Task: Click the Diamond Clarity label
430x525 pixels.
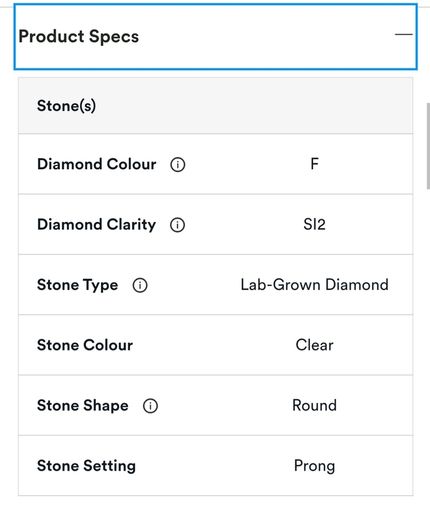Action: tap(96, 224)
